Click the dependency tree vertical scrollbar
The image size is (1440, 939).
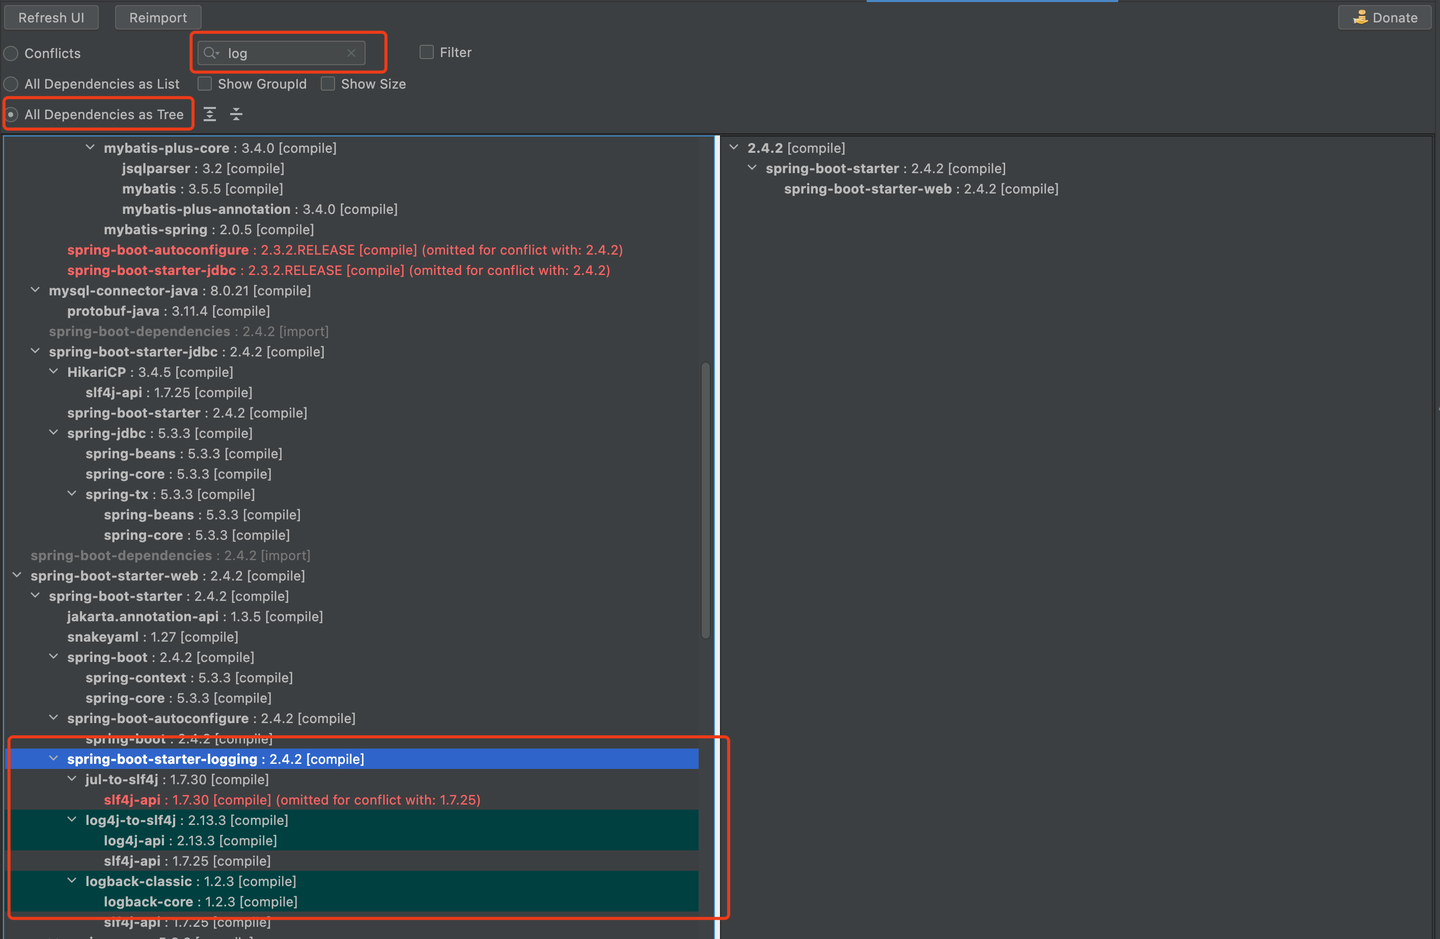[x=705, y=500]
